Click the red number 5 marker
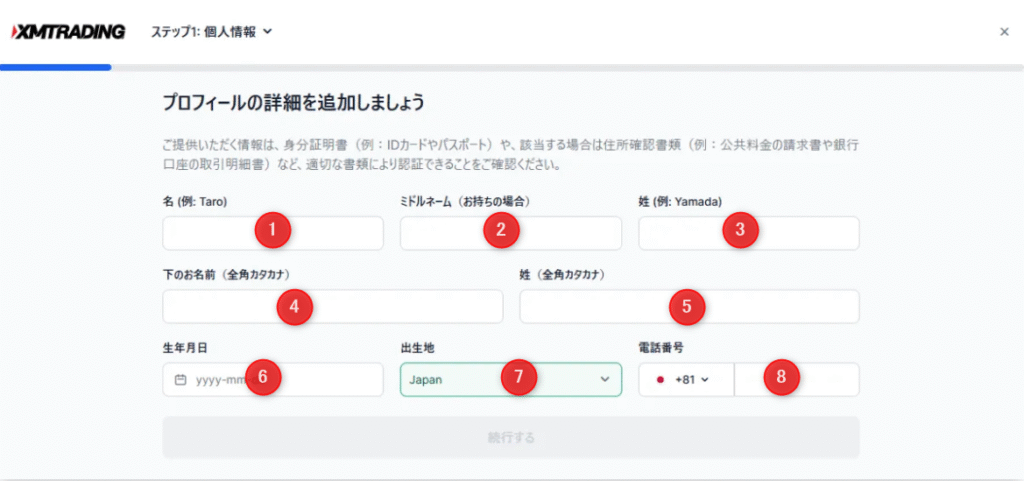Screen dimensions: 1024x481 coord(687,307)
